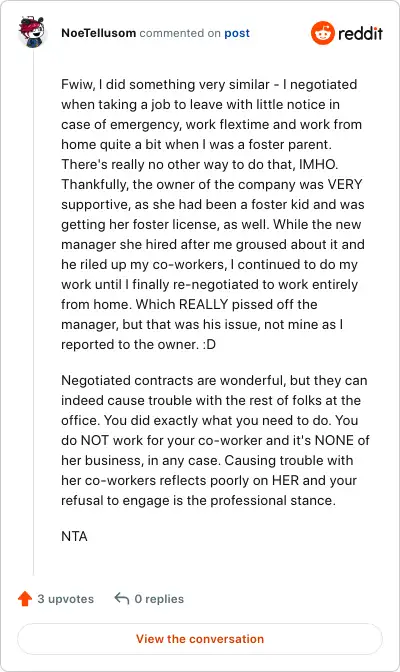Click the "NTA" verdict text

pyautogui.click(x=75, y=536)
